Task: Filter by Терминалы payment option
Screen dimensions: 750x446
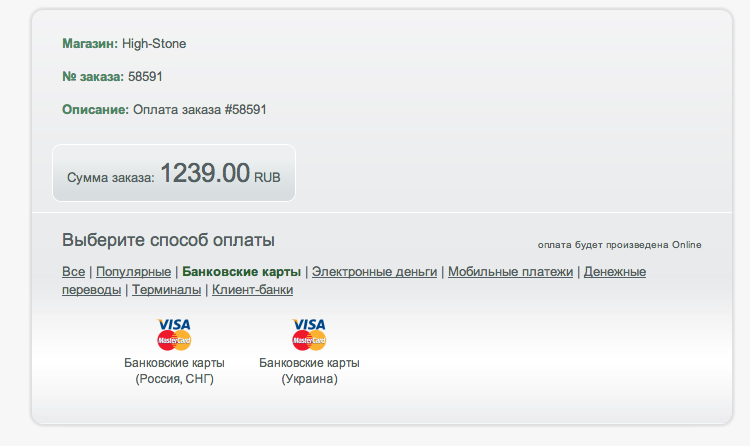Action: coord(166,290)
